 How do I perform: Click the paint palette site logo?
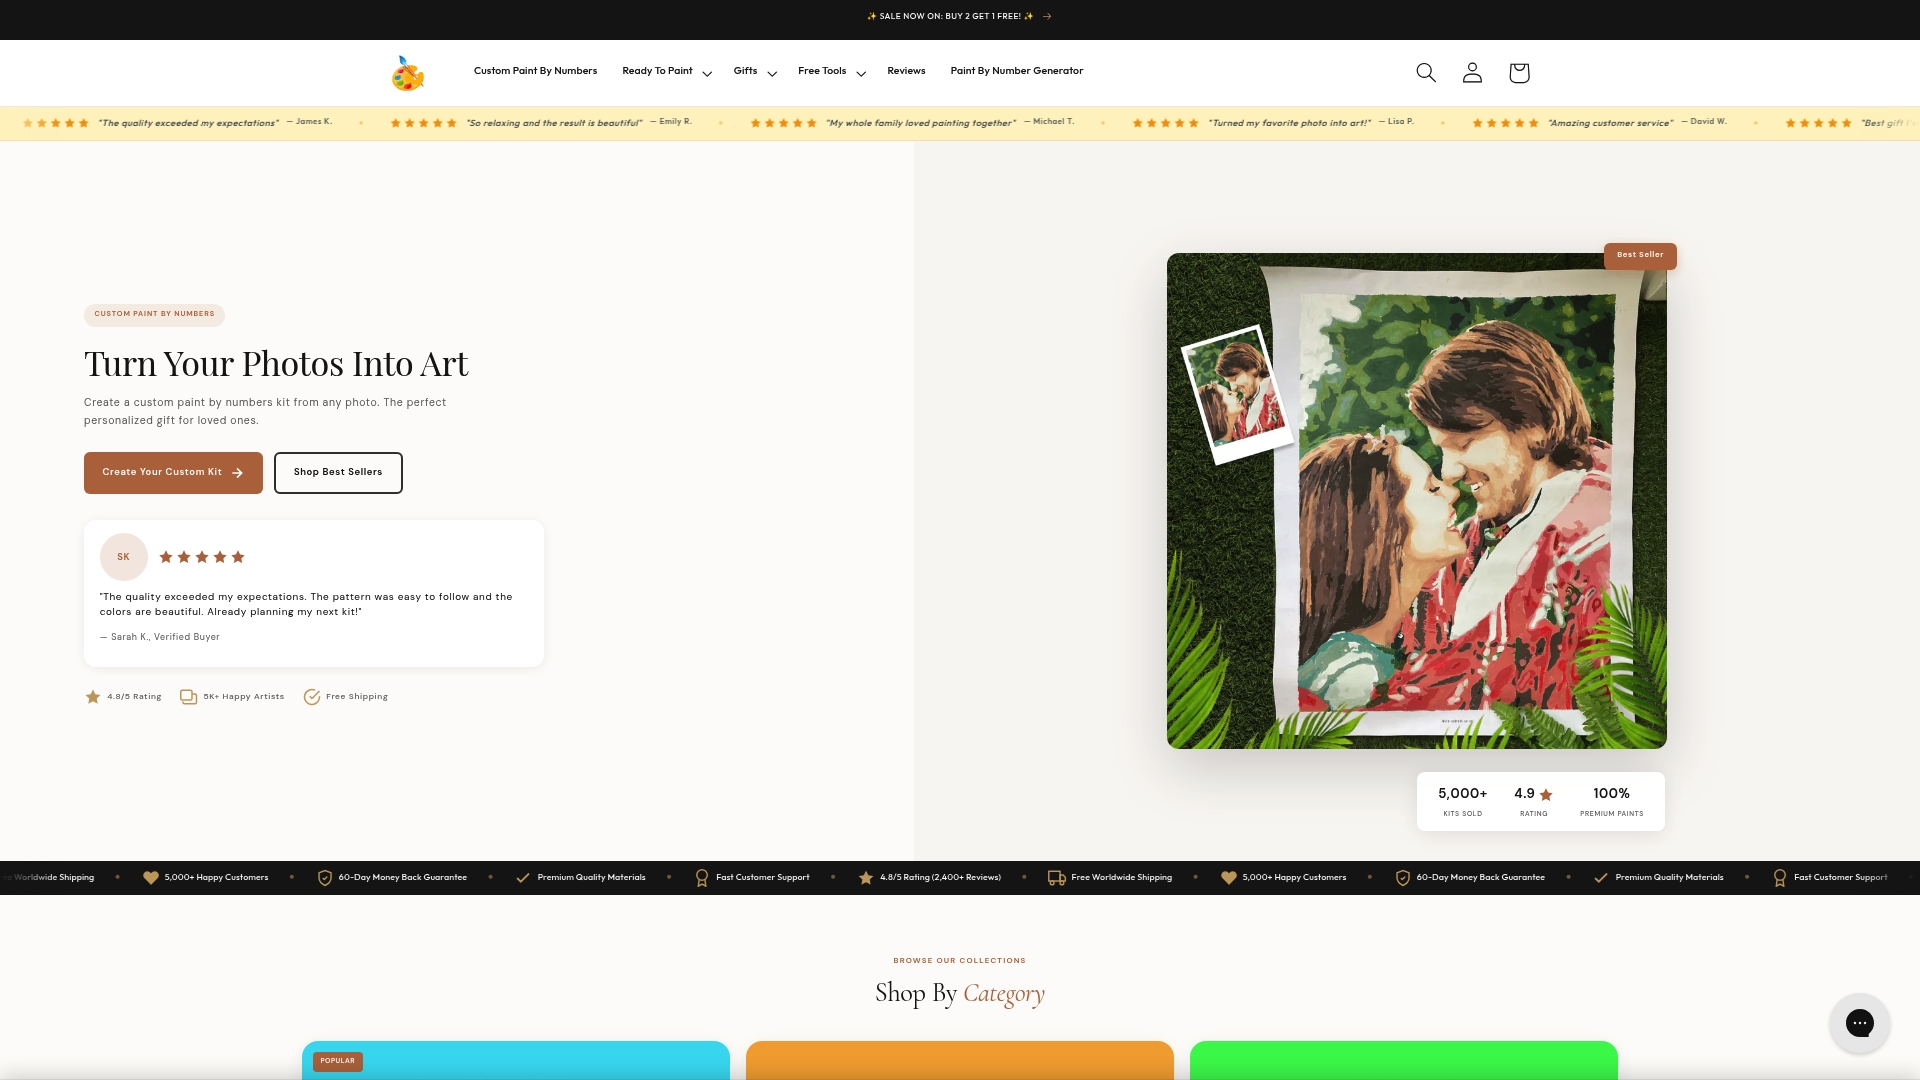(x=408, y=73)
